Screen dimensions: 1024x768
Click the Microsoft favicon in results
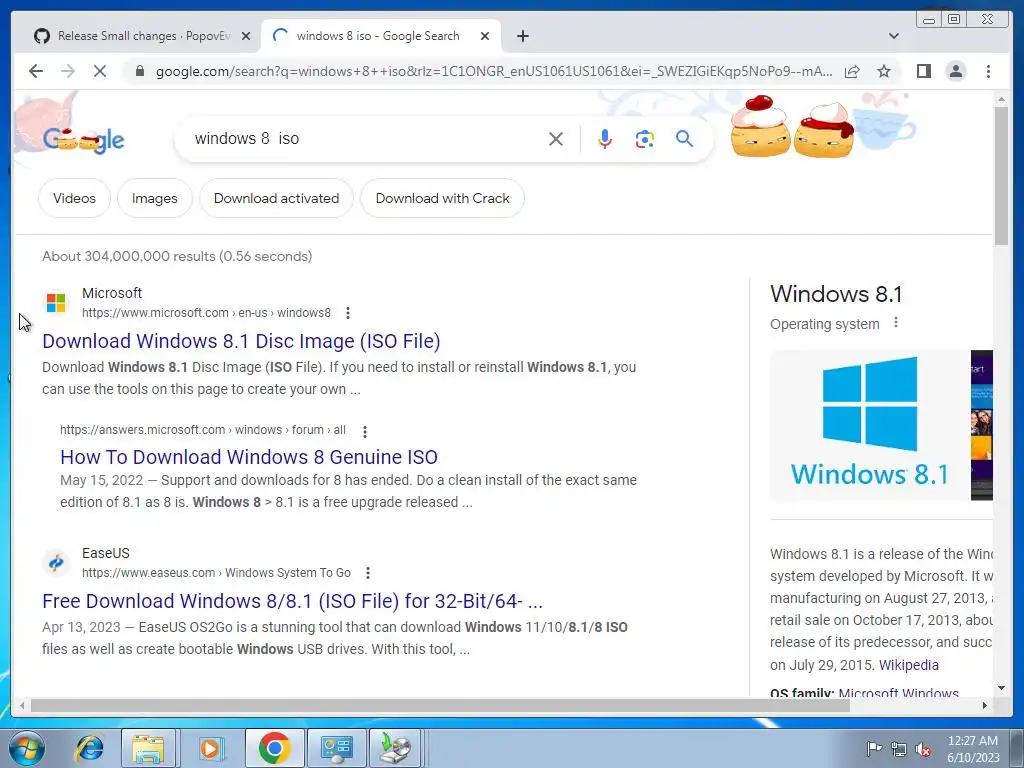click(56, 303)
